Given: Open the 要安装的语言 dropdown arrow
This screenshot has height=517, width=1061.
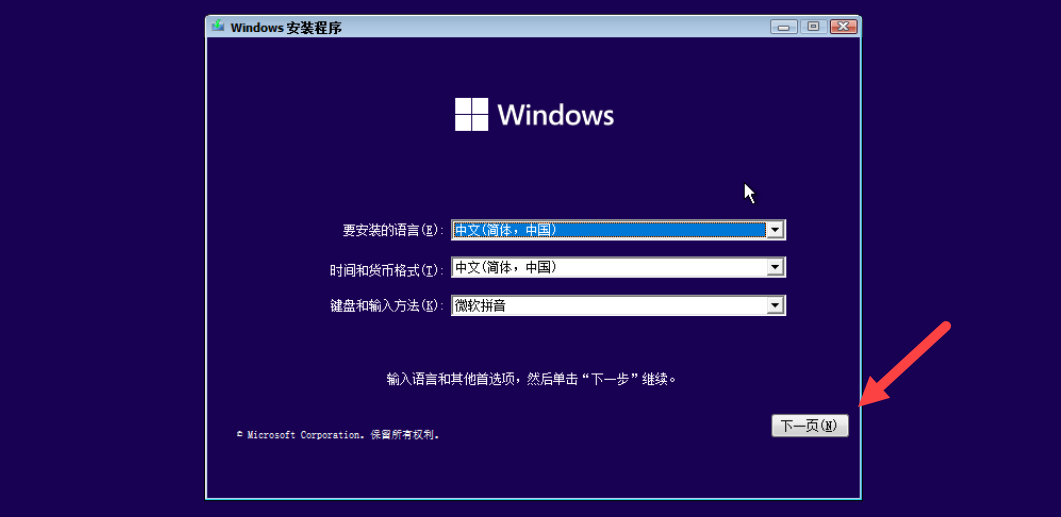Looking at the screenshot, I should 775,230.
